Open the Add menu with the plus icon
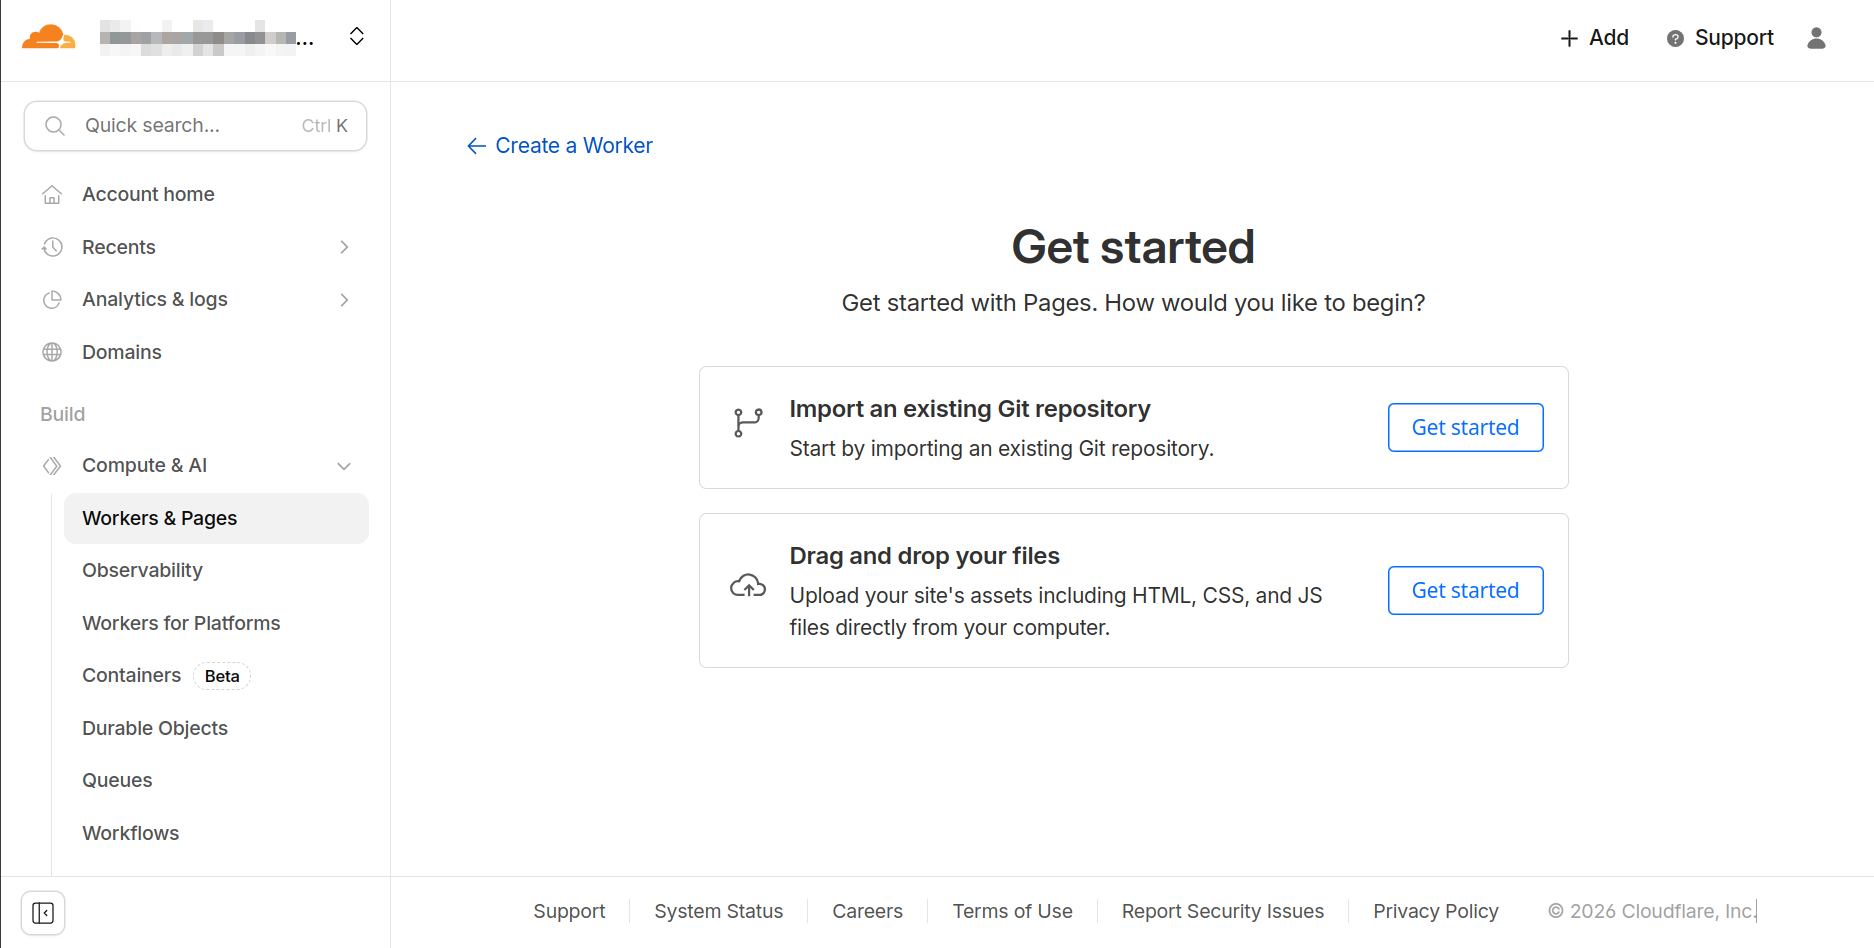Viewport: 1874px width, 948px height. coord(1568,38)
